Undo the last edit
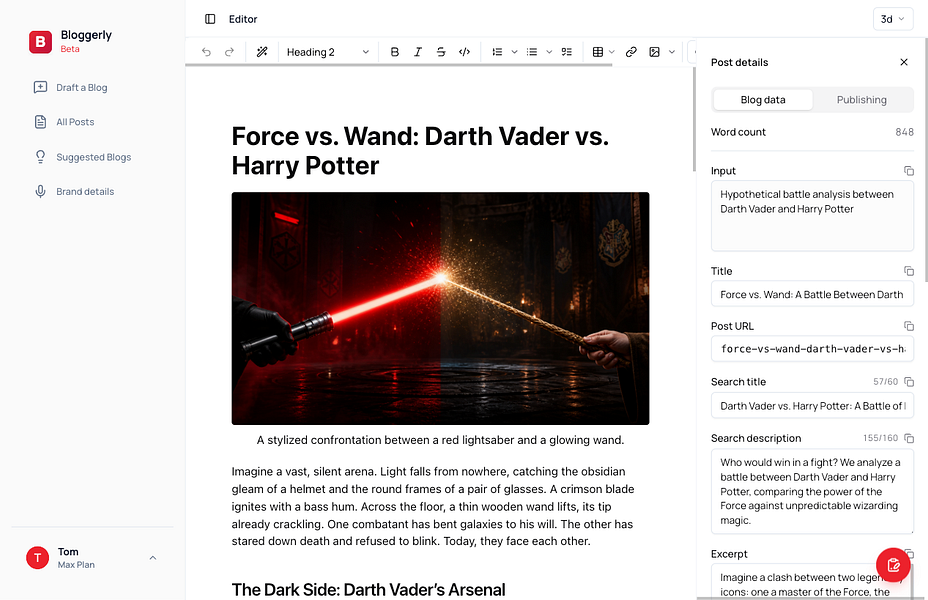This screenshot has height=600, width=928. coord(206,52)
